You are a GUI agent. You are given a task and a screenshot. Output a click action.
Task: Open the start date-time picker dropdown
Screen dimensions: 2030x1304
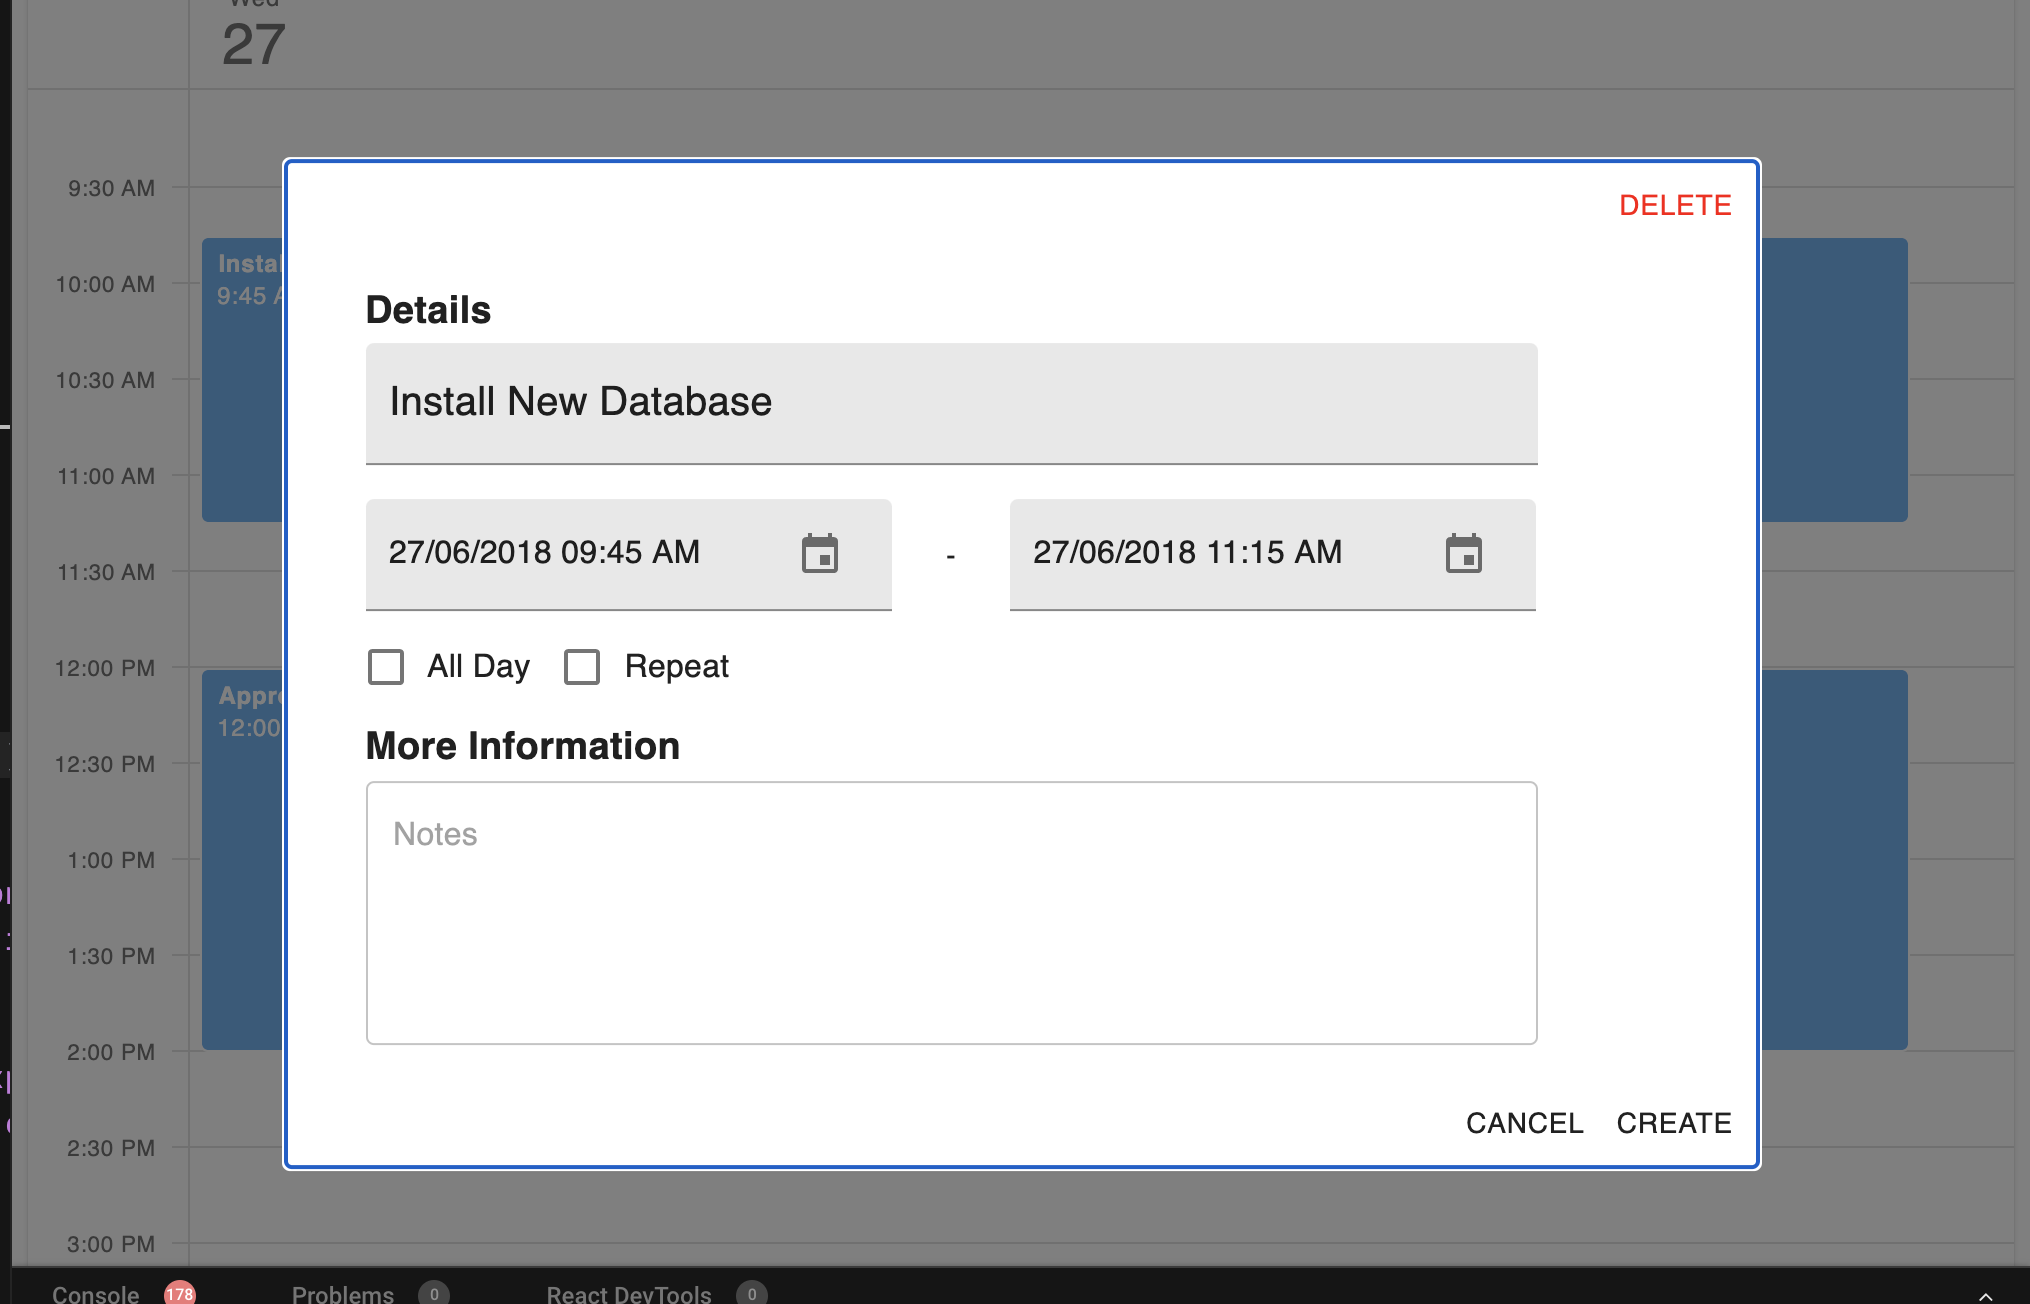600,553
